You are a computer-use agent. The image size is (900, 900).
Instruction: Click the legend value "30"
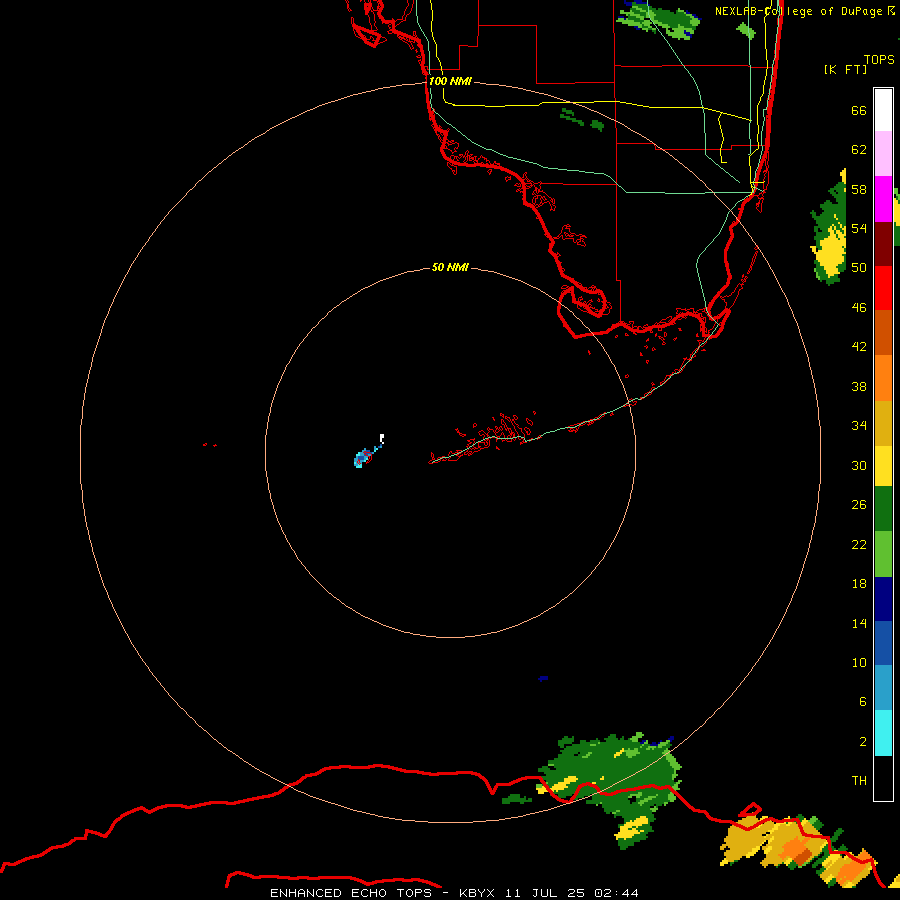click(859, 465)
